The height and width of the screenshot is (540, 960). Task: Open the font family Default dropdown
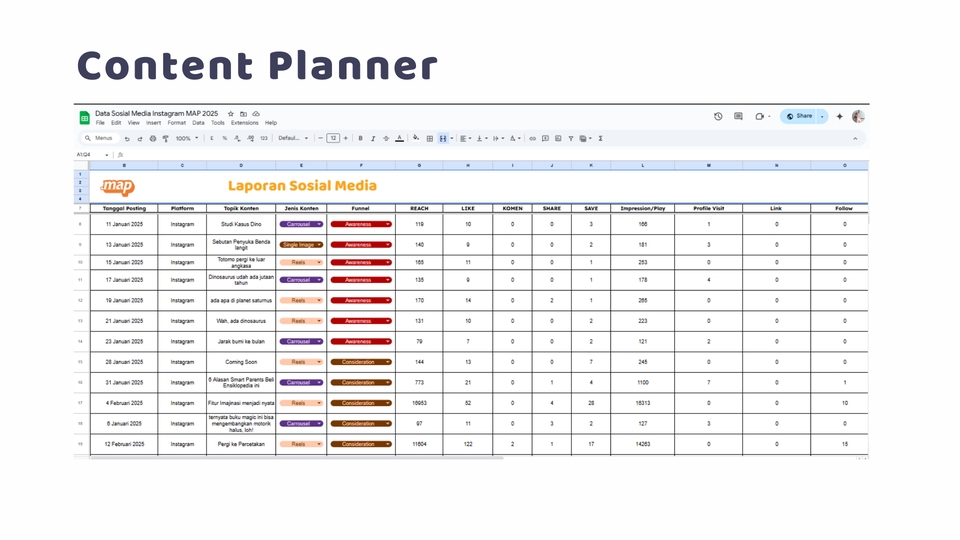click(293, 138)
